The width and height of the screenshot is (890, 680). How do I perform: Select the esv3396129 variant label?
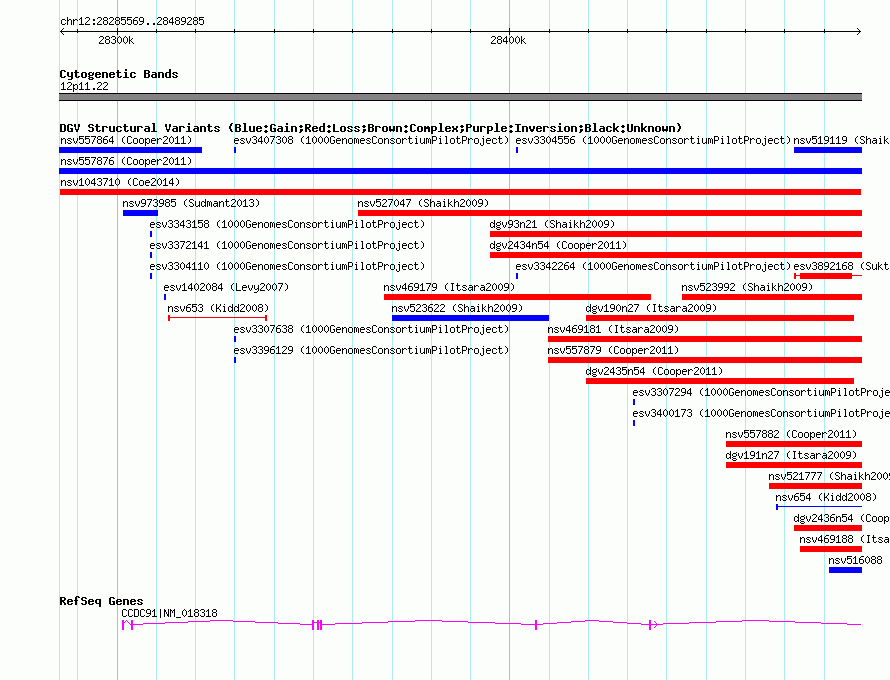click(x=371, y=350)
